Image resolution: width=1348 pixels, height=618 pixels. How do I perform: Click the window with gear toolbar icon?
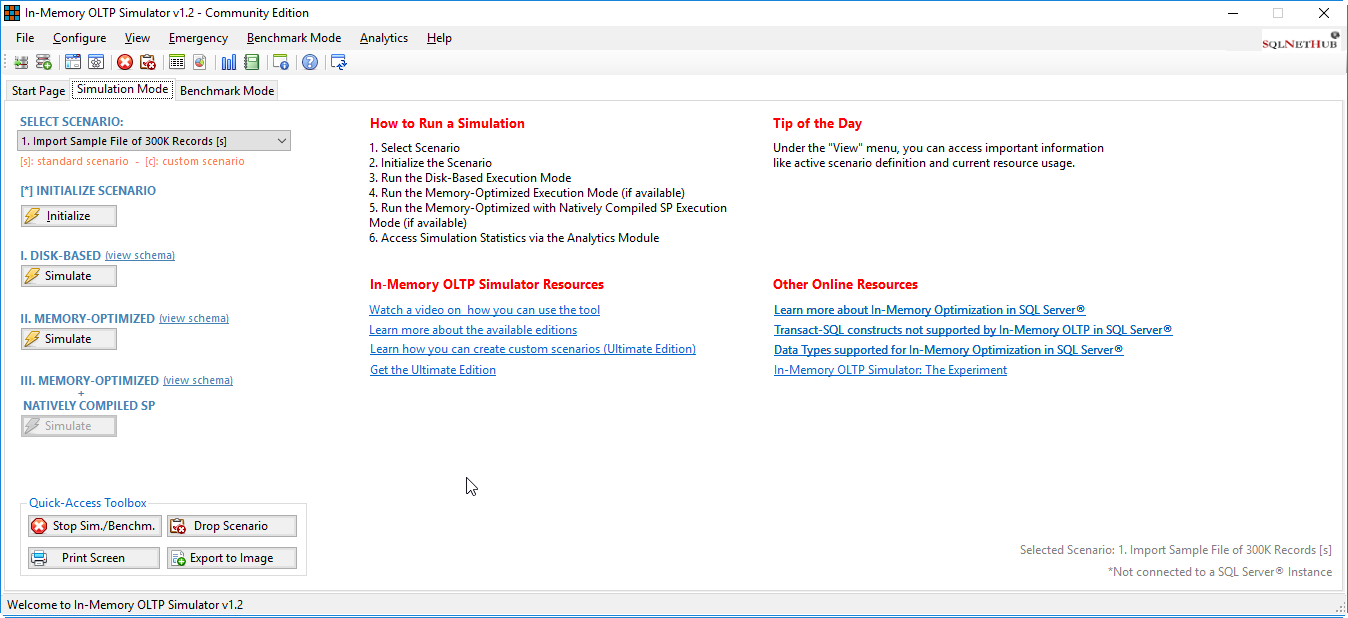(96, 62)
